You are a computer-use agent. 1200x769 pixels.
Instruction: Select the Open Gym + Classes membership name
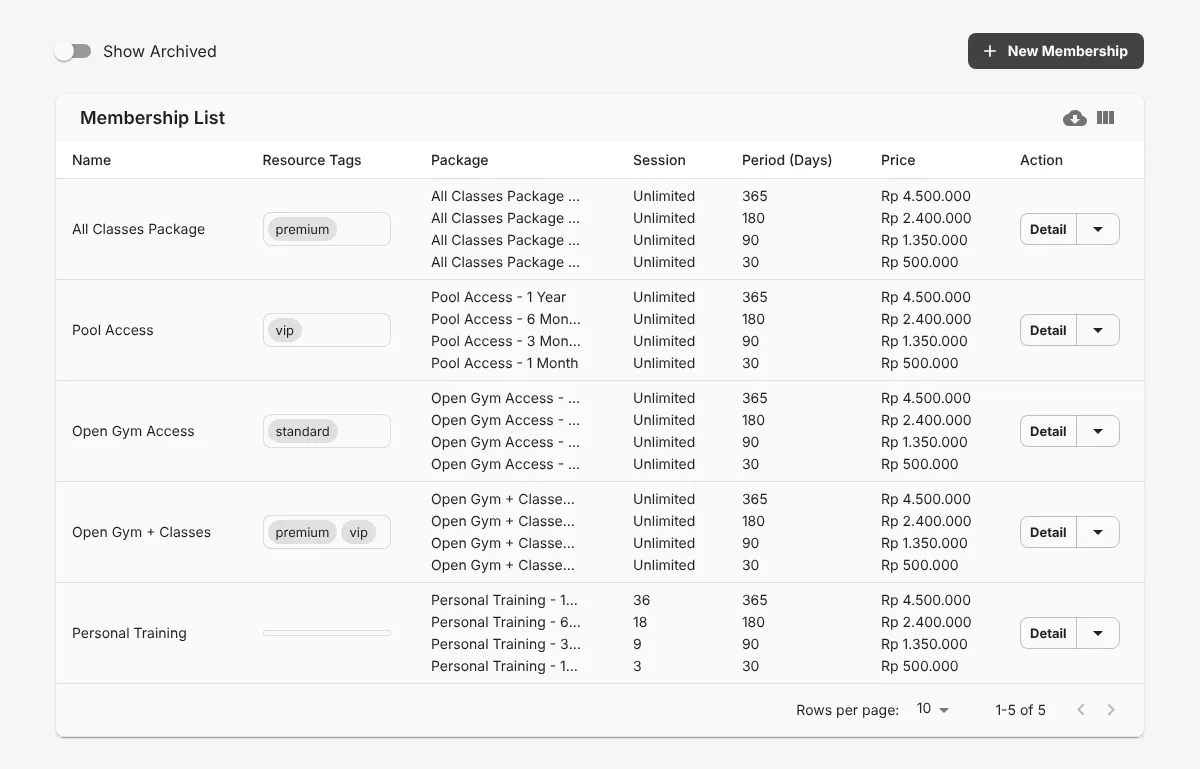141,532
